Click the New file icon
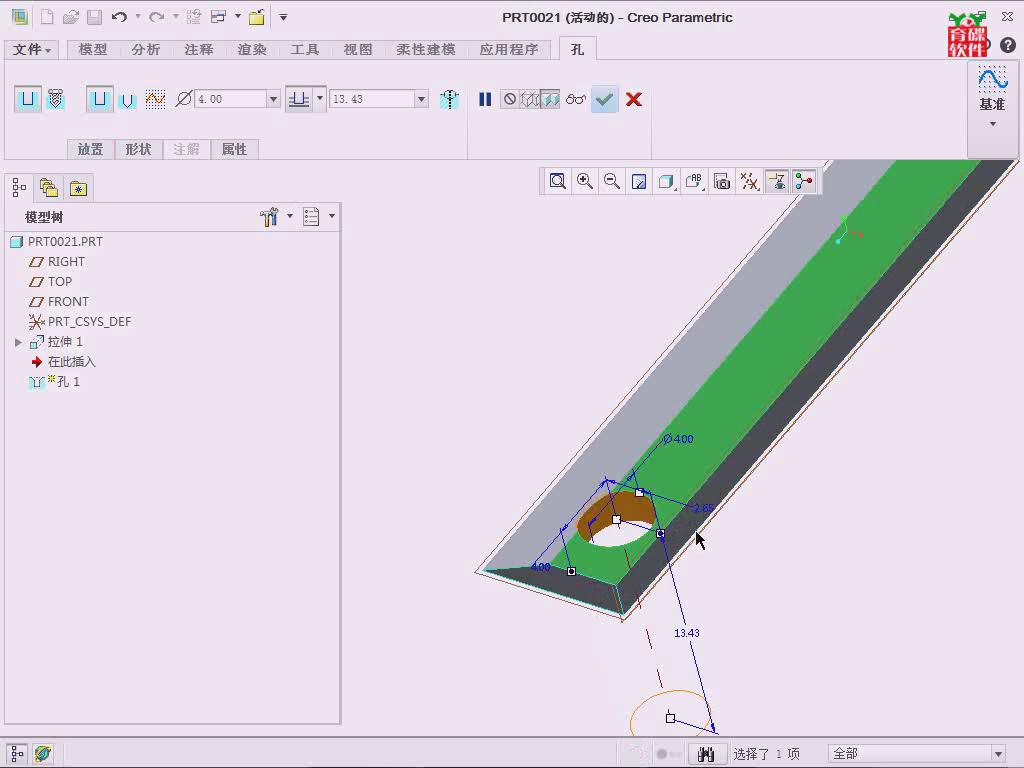 click(x=47, y=17)
